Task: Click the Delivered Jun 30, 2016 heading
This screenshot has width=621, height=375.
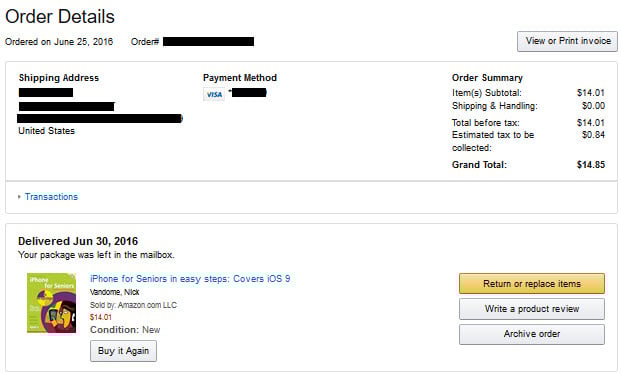Action: coord(78,241)
